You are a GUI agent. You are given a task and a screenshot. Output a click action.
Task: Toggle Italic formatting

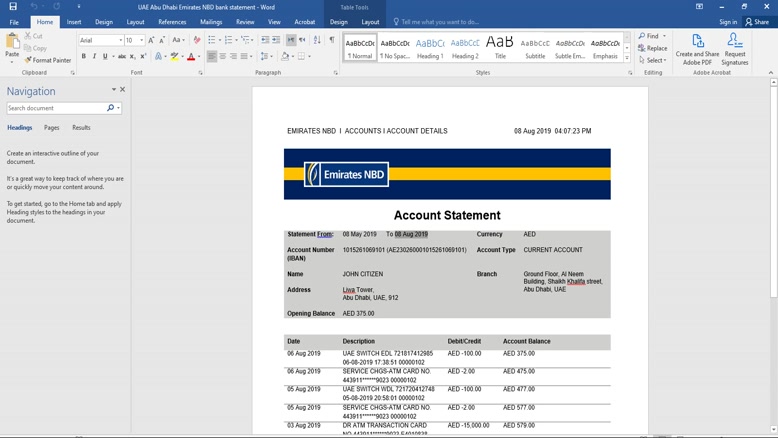click(x=94, y=57)
